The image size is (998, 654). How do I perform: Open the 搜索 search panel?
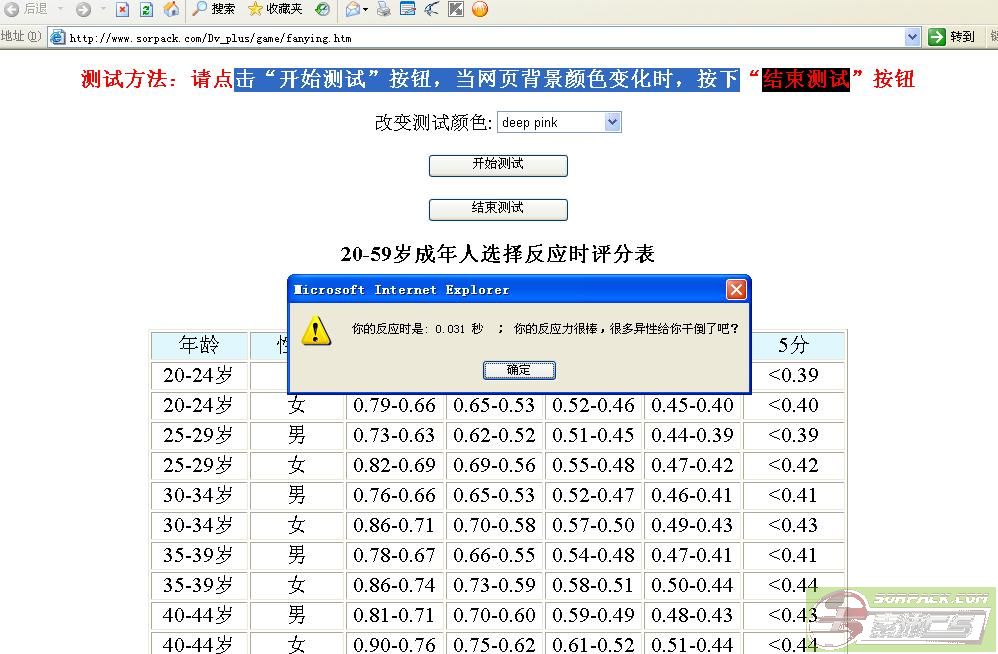click(x=213, y=9)
